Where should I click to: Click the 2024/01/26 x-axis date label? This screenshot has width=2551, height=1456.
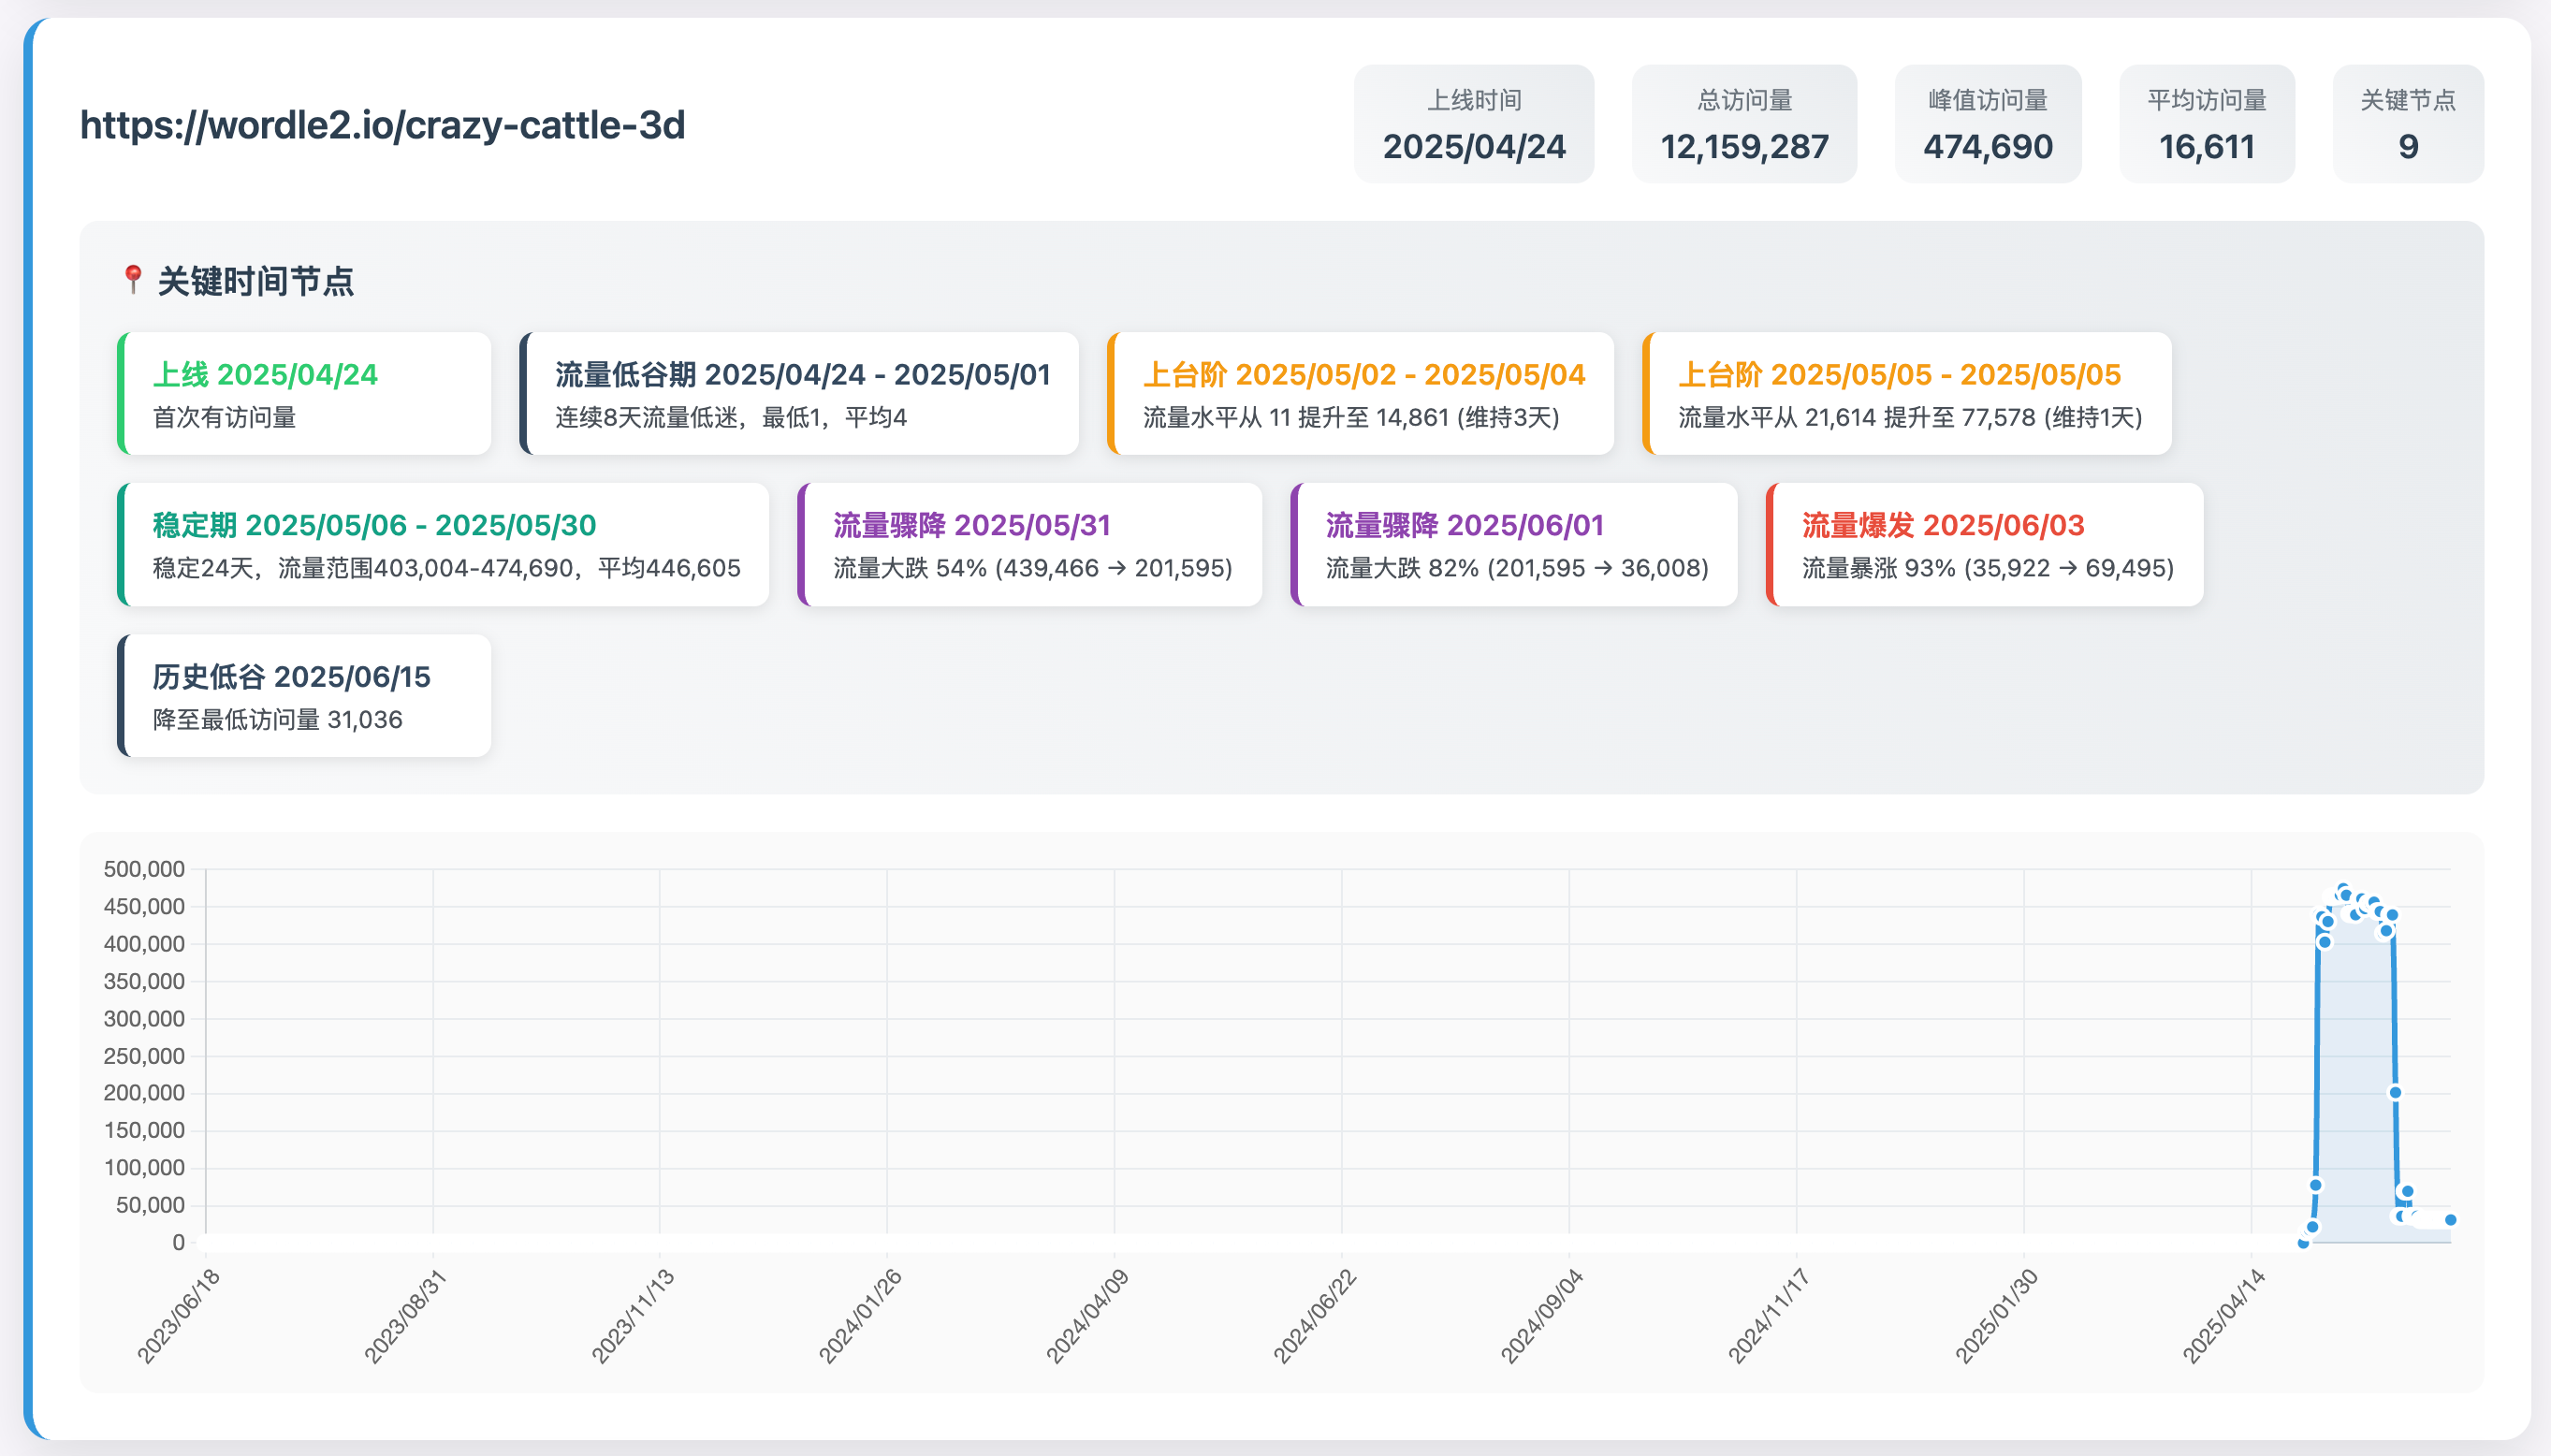coord(860,1316)
